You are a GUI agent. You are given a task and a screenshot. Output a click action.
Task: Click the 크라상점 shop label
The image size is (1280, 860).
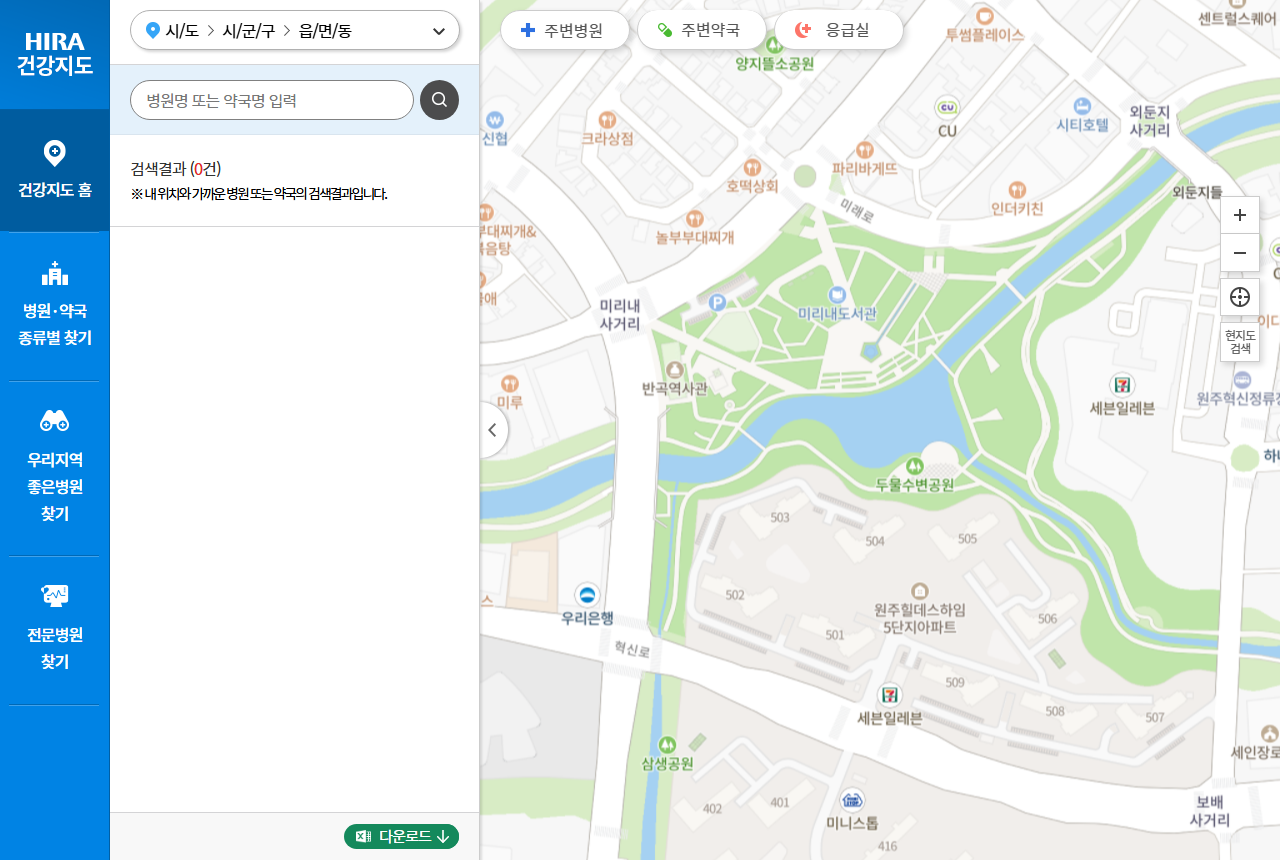pyautogui.click(x=608, y=138)
